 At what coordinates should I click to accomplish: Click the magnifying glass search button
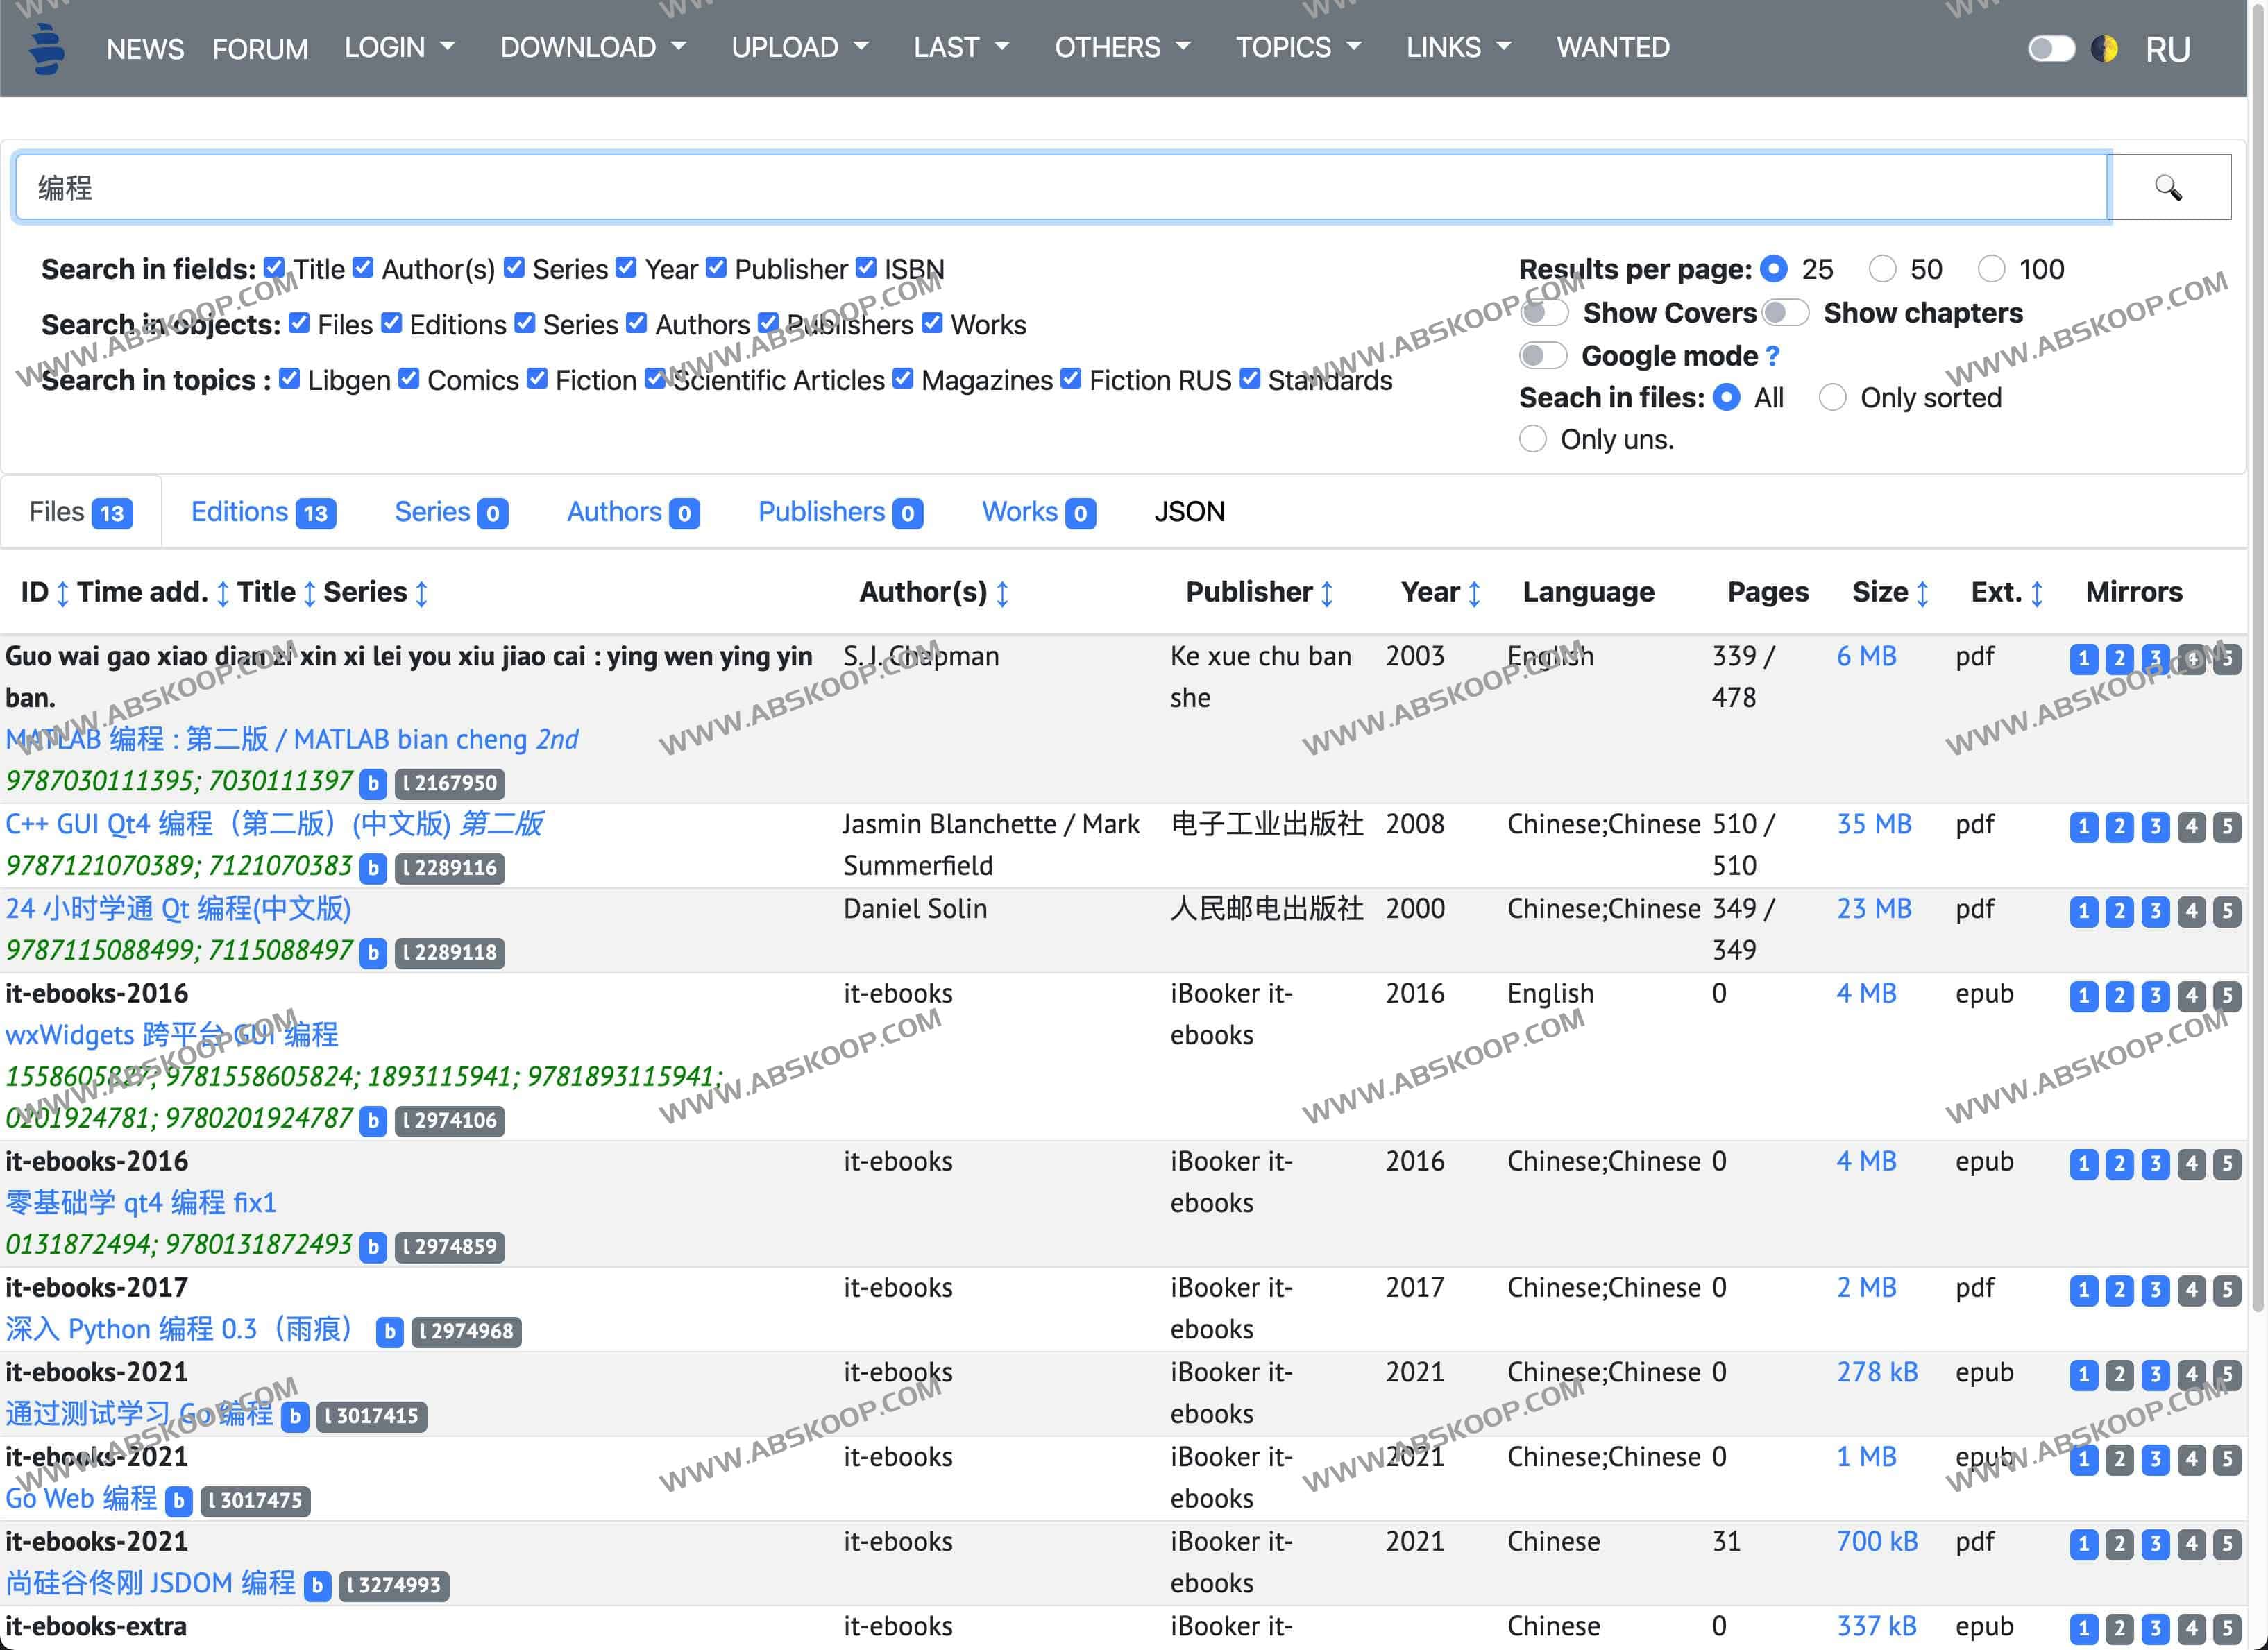point(2167,187)
